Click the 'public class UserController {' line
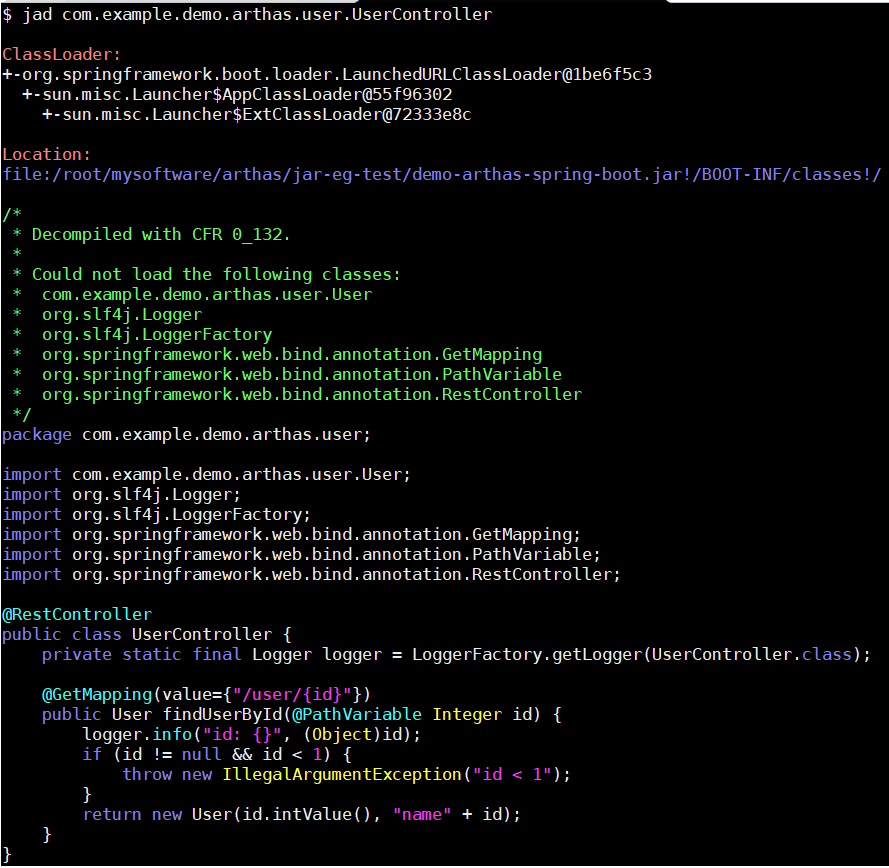 point(147,634)
